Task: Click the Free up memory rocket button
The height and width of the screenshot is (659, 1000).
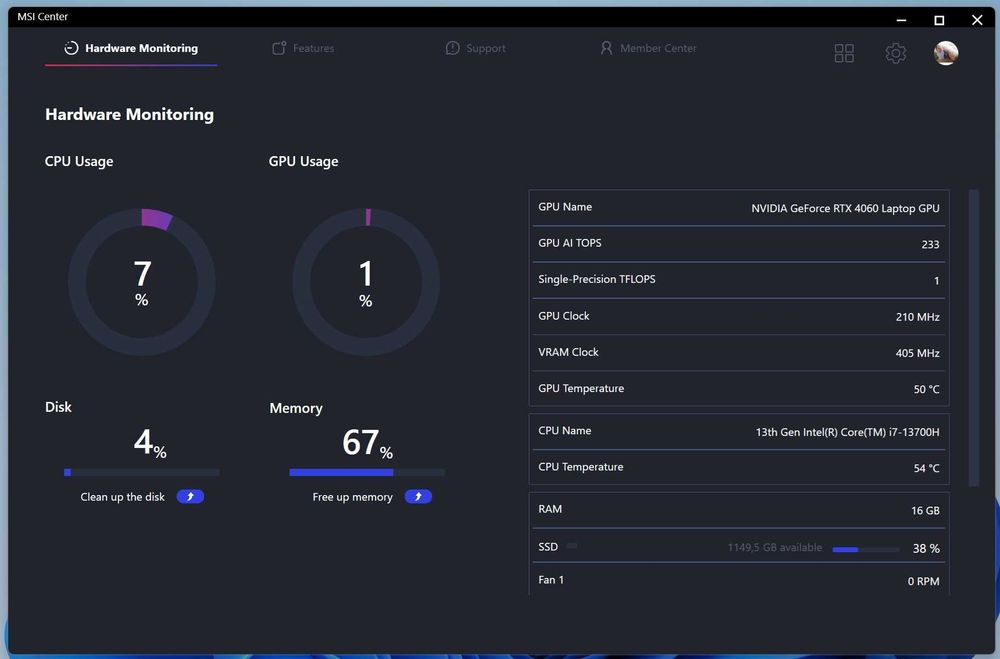Action: point(418,496)
